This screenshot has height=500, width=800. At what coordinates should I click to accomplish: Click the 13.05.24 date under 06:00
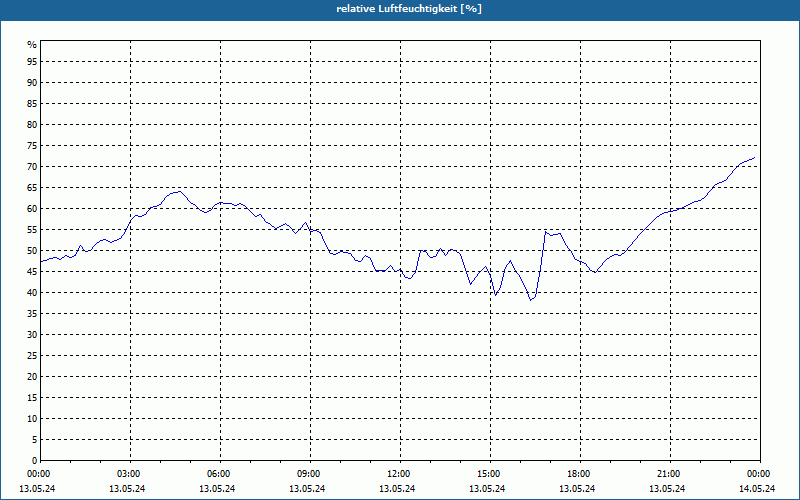pos(217,489)
